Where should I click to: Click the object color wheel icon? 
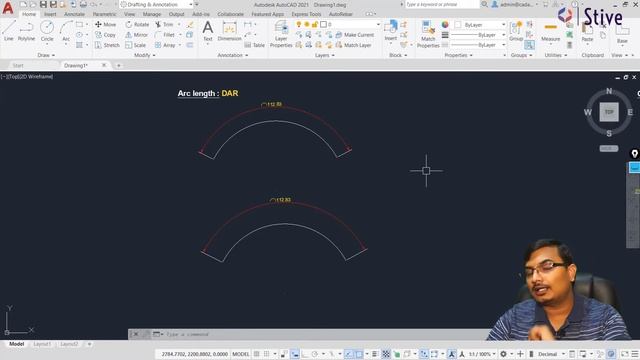pos(445,24)
